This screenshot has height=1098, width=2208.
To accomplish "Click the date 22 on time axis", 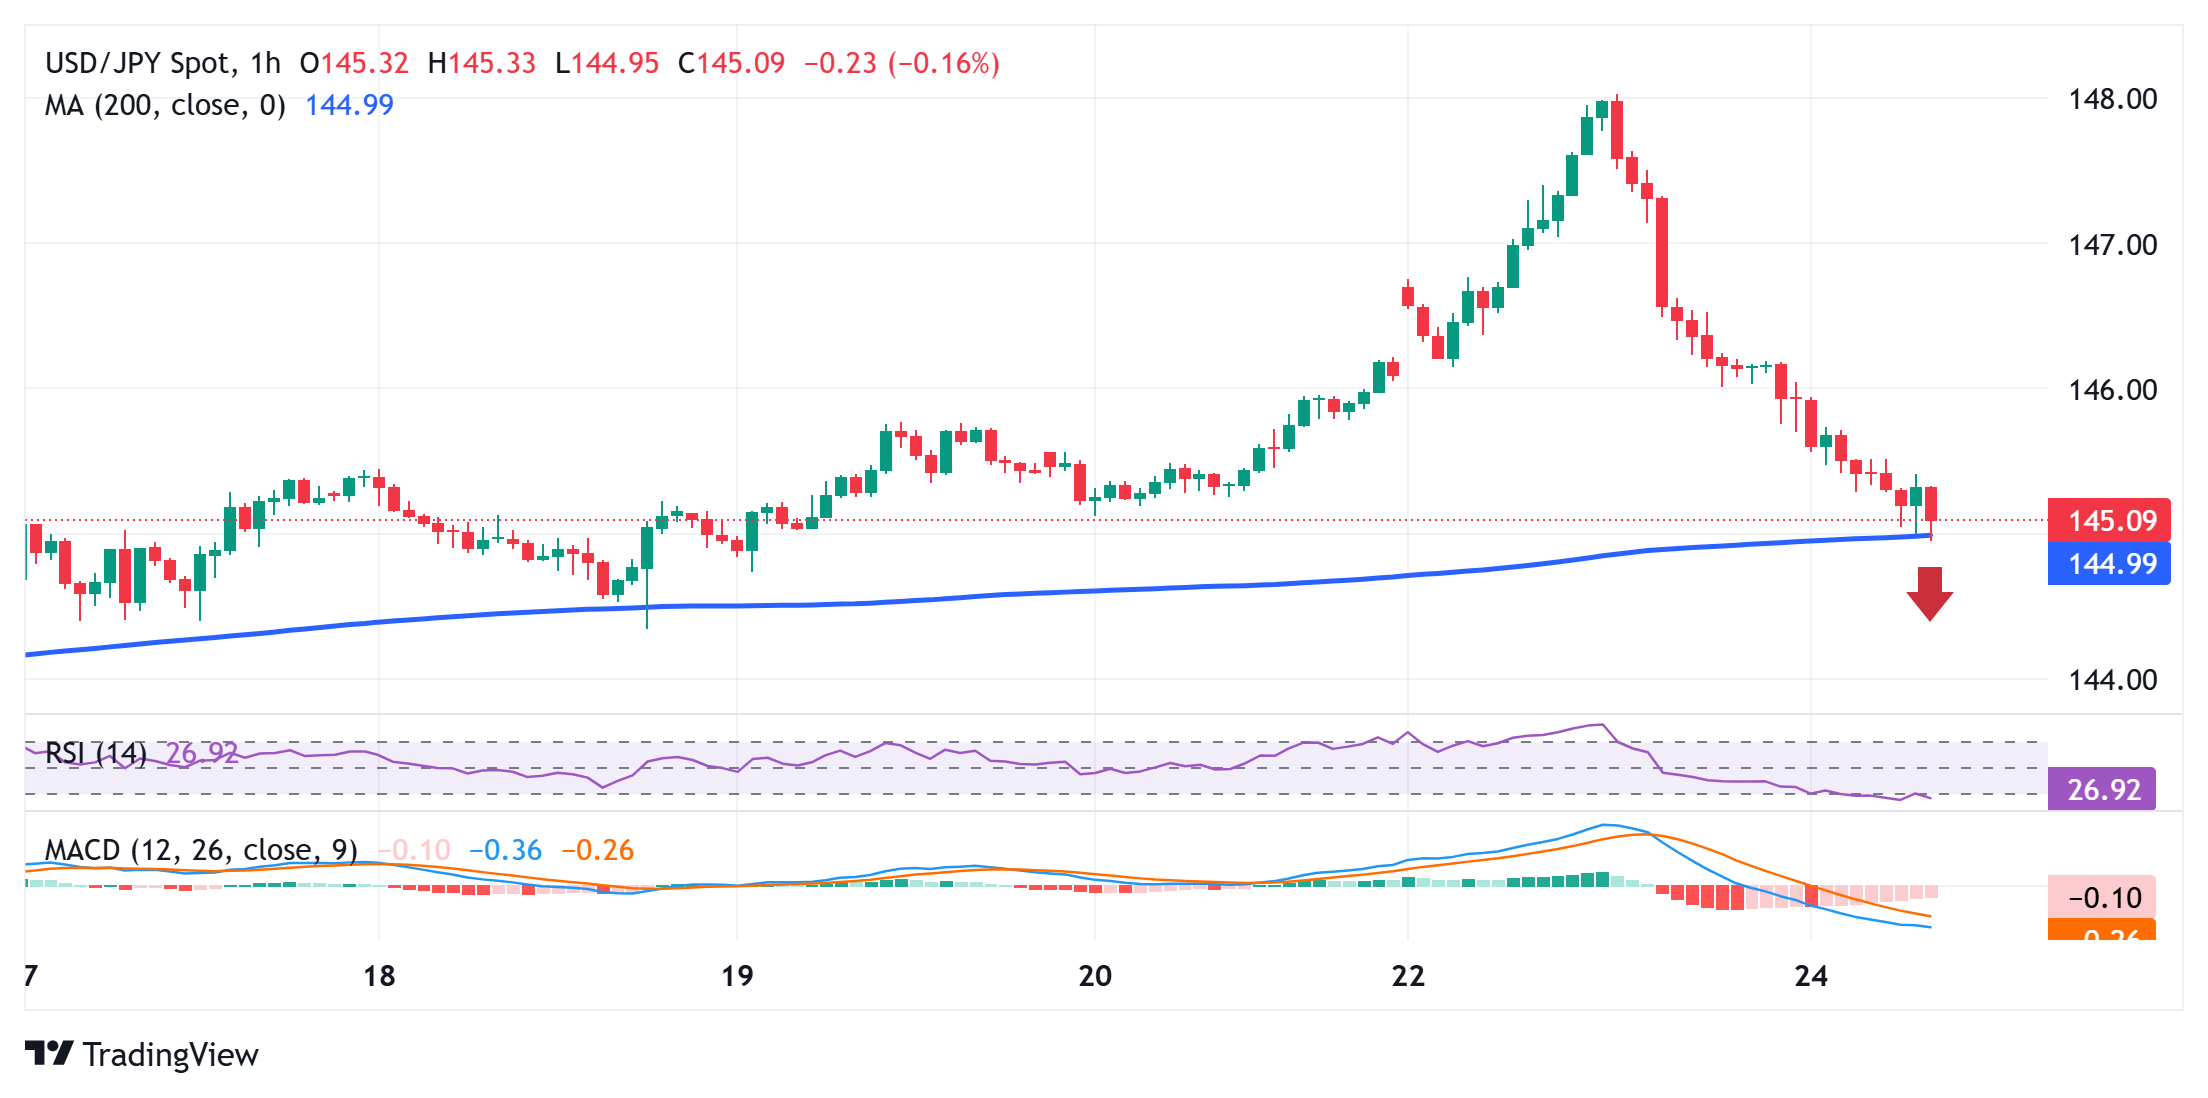I will point(1408,976).
